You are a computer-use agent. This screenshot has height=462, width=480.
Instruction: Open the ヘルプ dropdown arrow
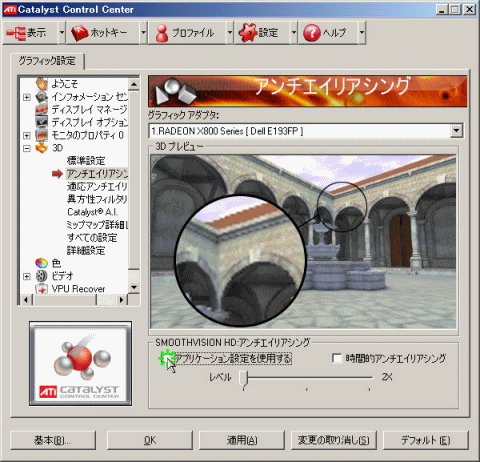click(x=362, y=33)
